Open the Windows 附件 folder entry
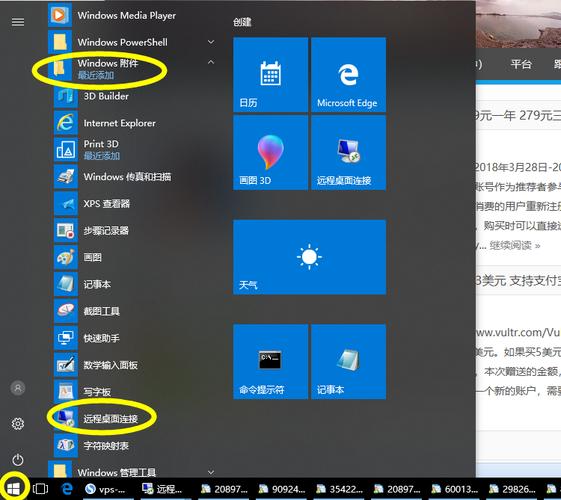The height and width of the screenshot is (500, 561). (x=132, y=68)
